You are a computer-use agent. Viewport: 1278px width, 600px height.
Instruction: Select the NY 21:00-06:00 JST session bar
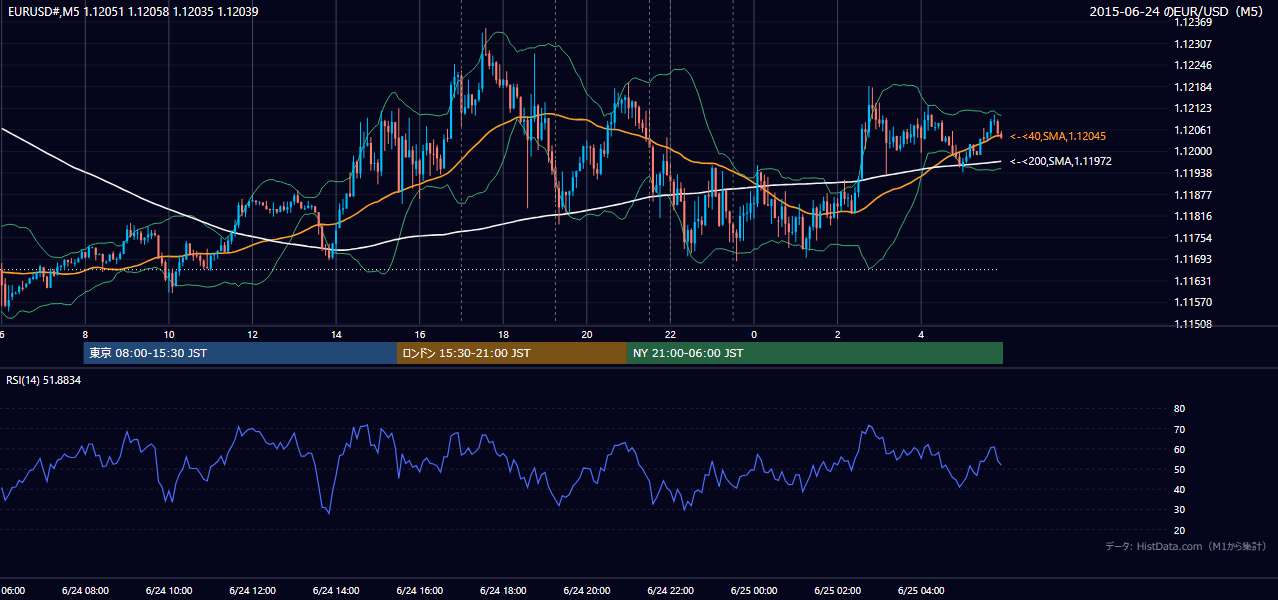coord(814,353)
